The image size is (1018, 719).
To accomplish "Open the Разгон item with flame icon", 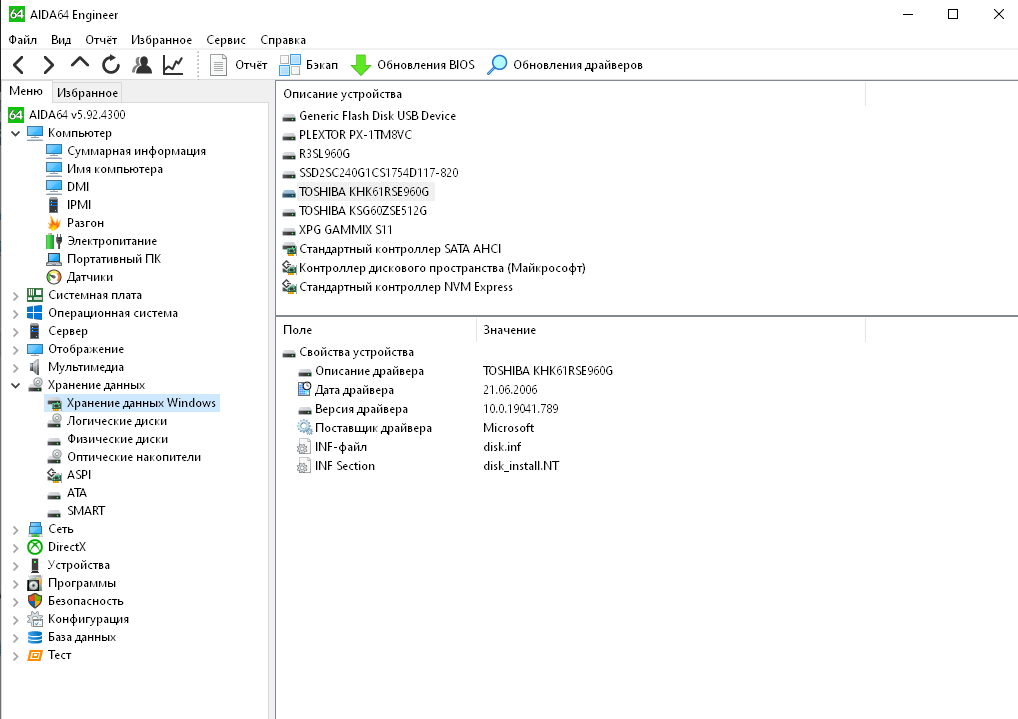I will click(85, 223).
